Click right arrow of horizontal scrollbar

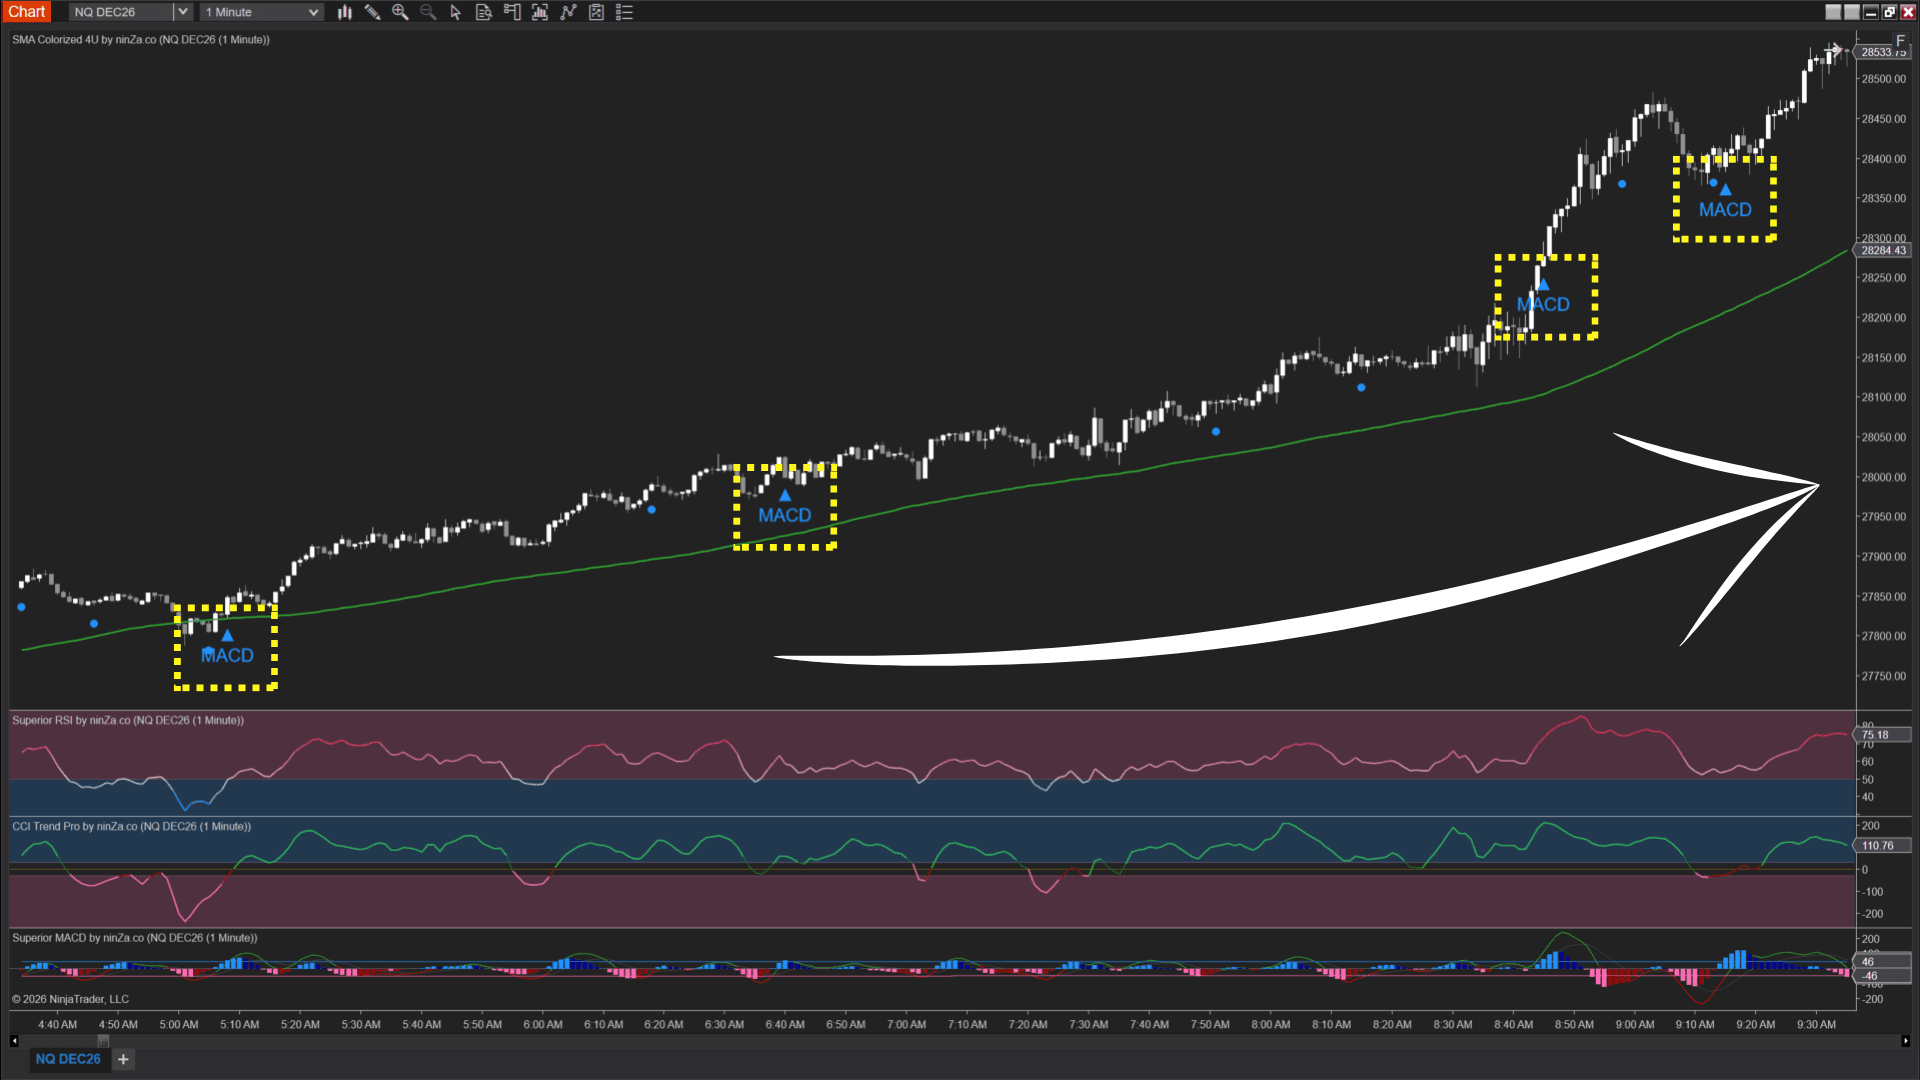pos(1904,1041)
